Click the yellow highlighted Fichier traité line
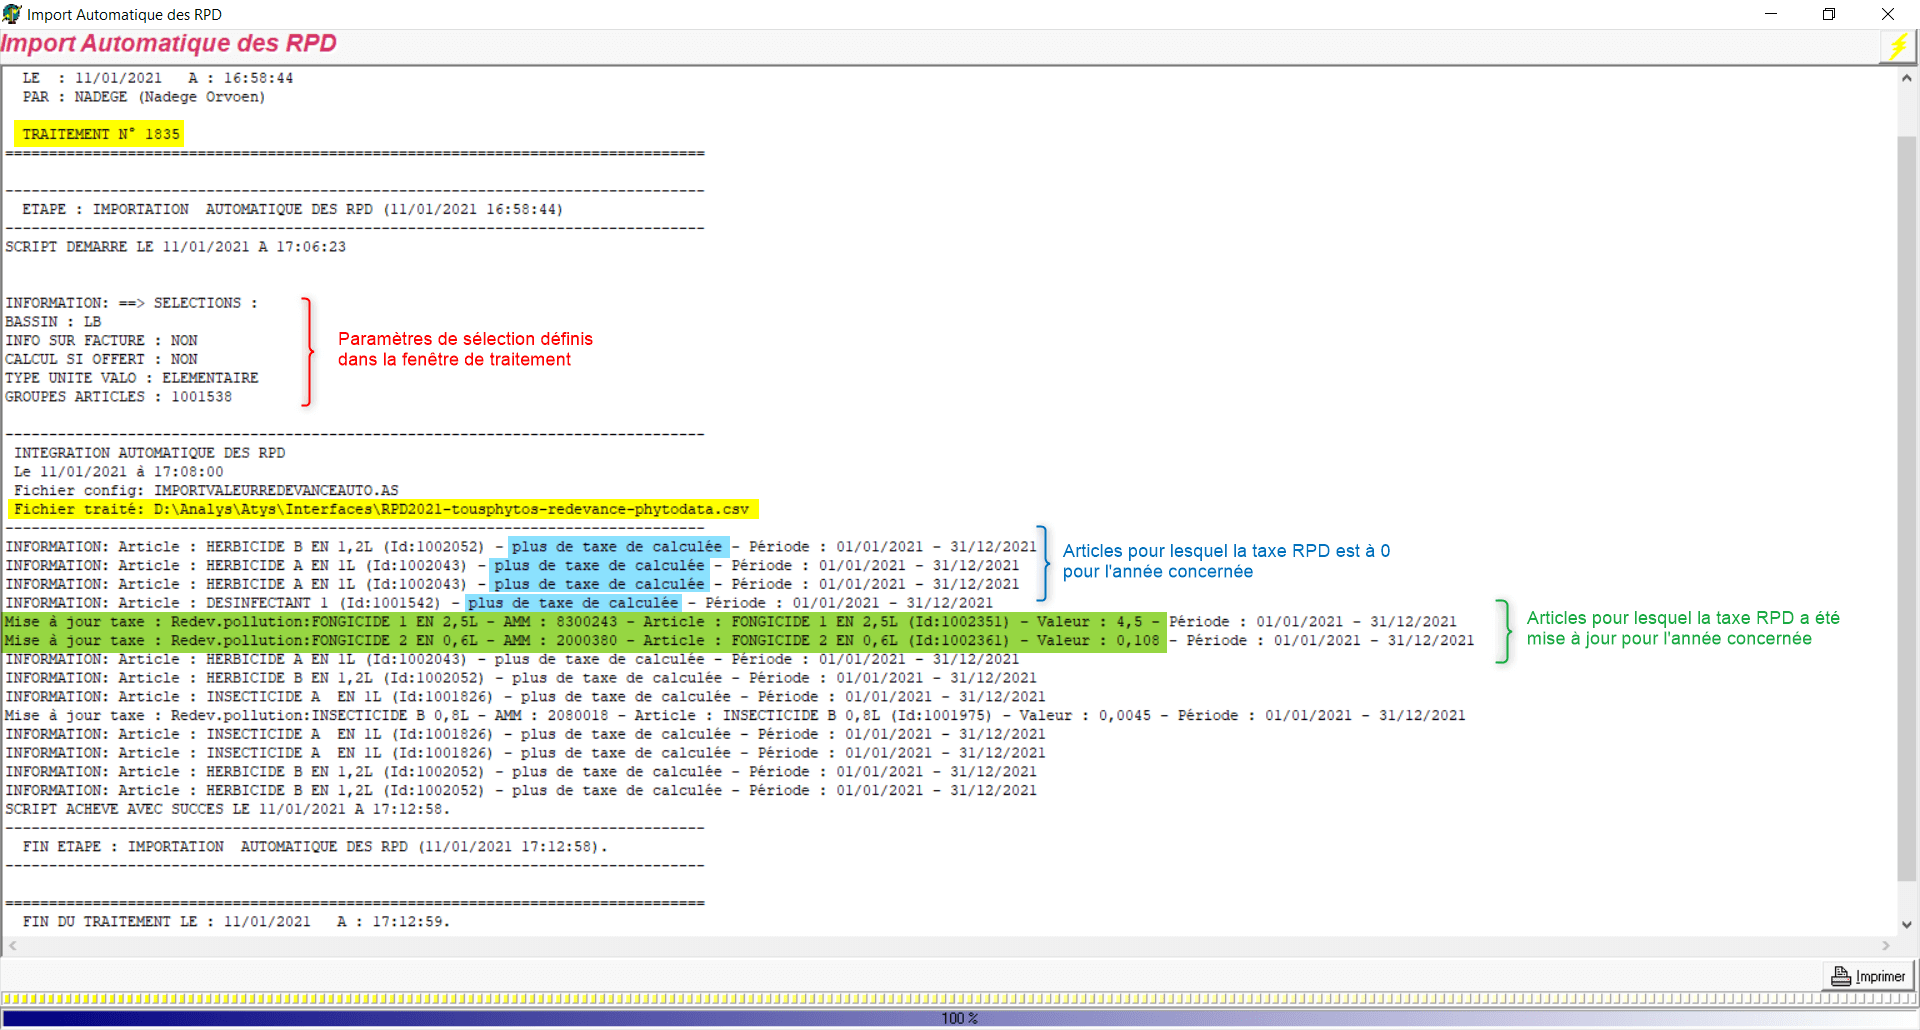The height and width of the screenshot is (1030, 1920). coord(385,510)
